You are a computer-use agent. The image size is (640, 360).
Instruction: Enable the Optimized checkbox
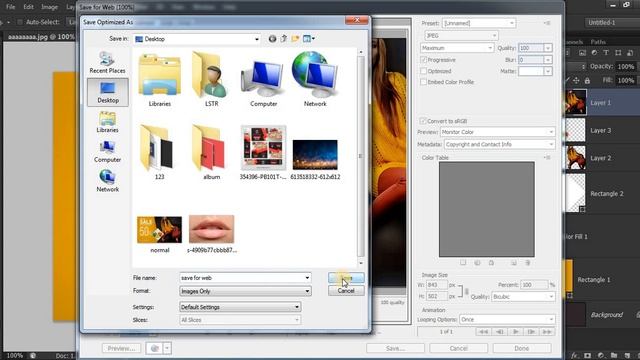click(423, 71)
